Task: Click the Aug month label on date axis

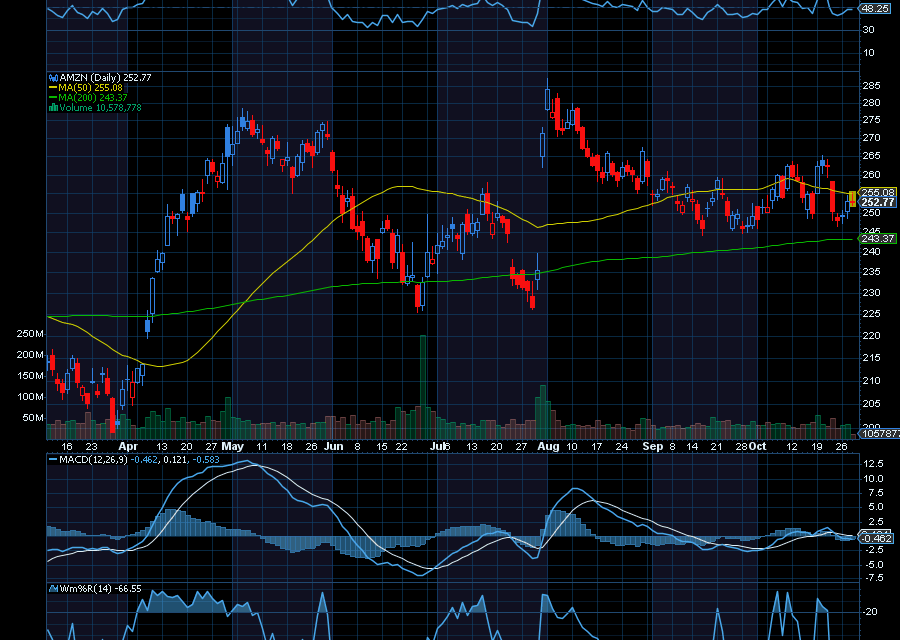Action: (548, 447)
